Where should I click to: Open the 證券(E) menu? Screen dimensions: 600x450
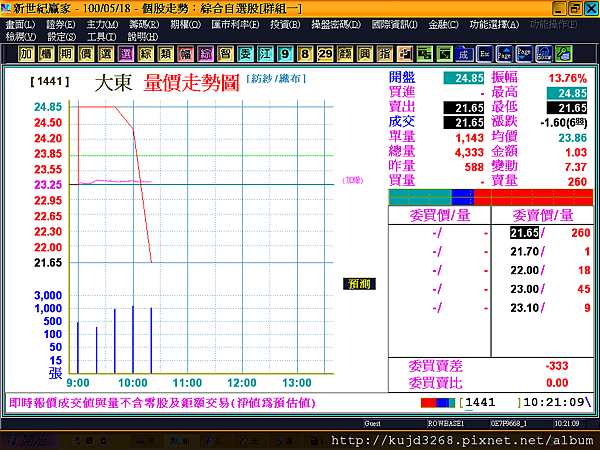(x=60, y=24)
